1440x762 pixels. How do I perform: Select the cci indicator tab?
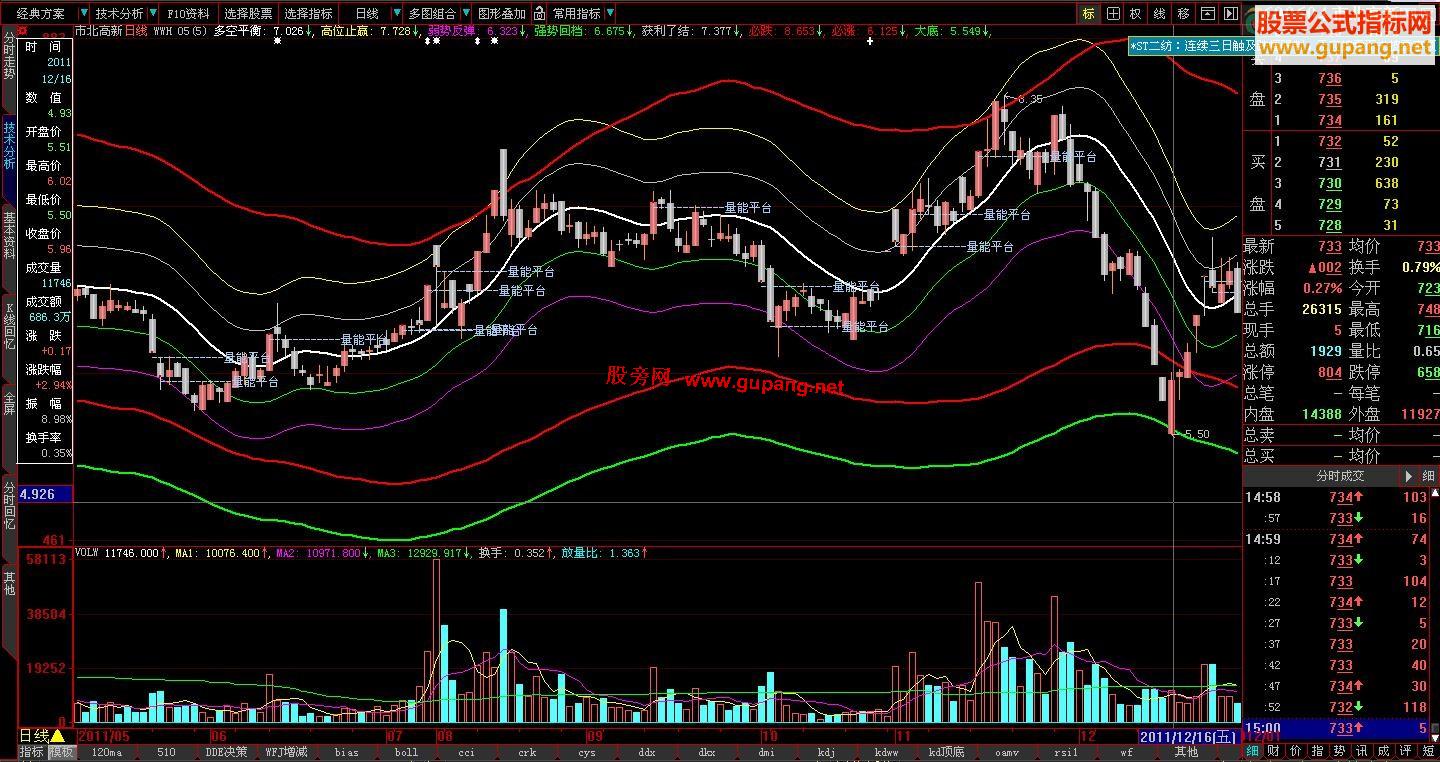tap(466, 752)
